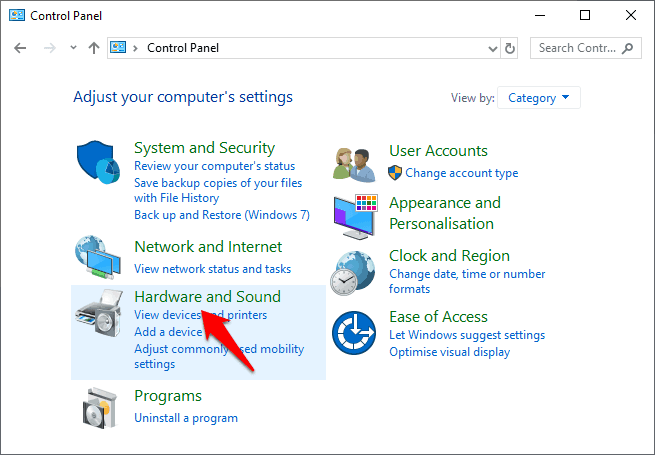Image resolution: width=655 pixels, height=455 pixels.
Task: Go forward with the forward arrow
Action: pyautogui.click(x=50, y=48)
